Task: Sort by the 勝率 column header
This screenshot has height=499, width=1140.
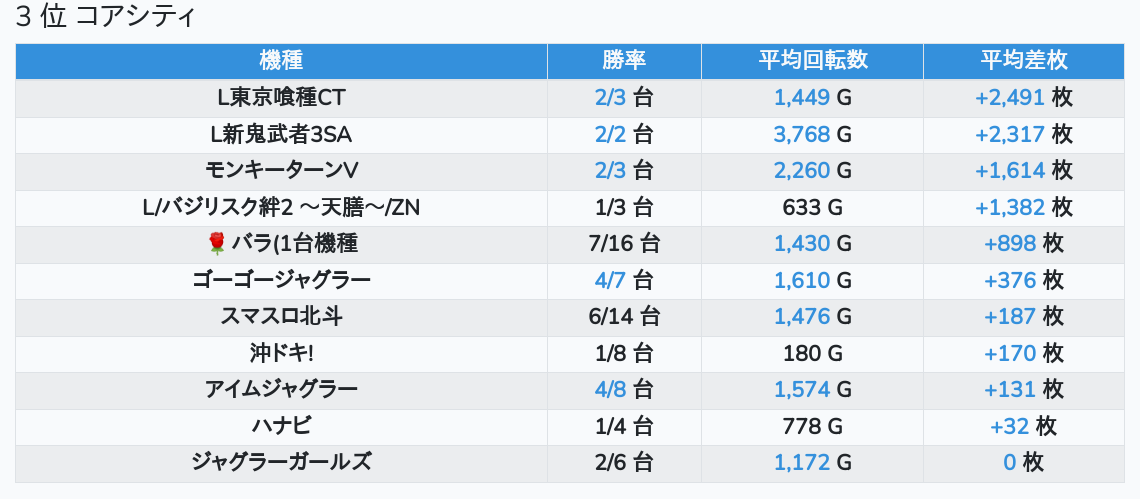Action: coord(624,60)
